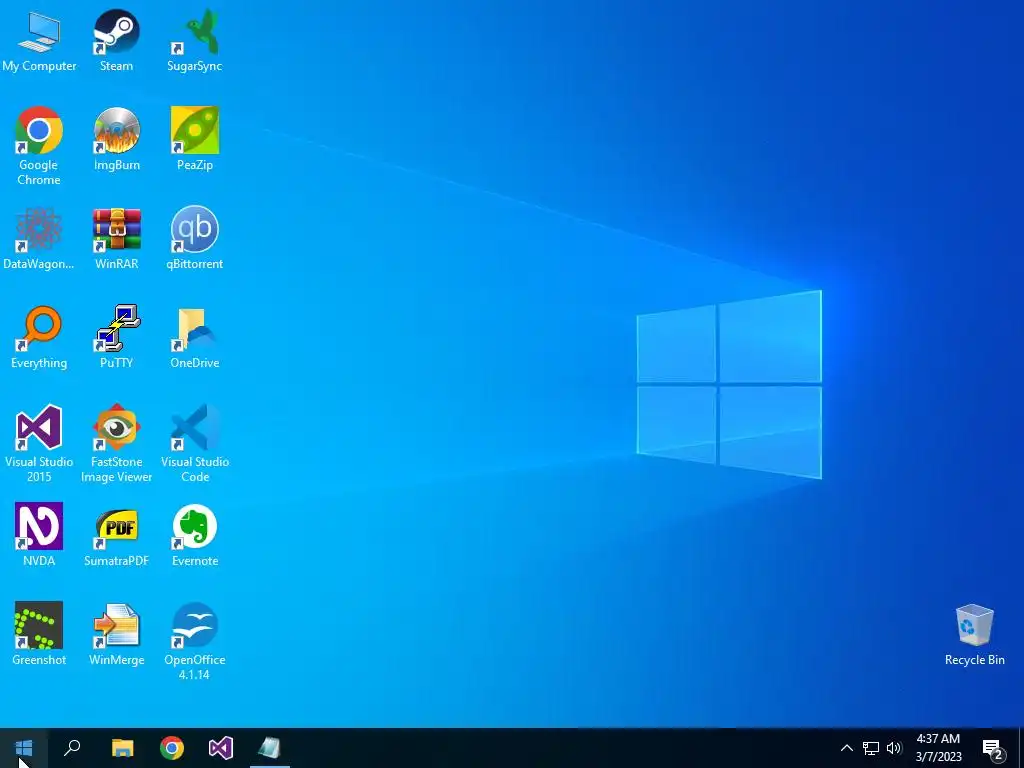This screenshot has height=768, width=1024.
Task: Select the ImgBurn desktop shortcut
Action: tap(116, 139)
